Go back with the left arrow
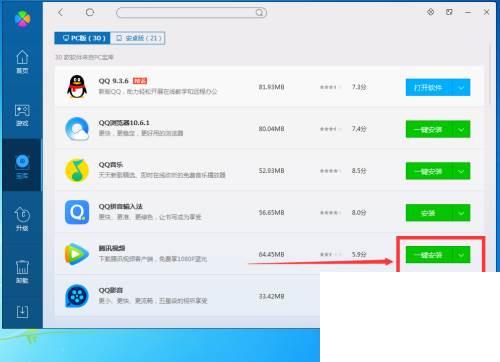Image resolution: width=500 pixels, height=362 pixels. point(60,12)
